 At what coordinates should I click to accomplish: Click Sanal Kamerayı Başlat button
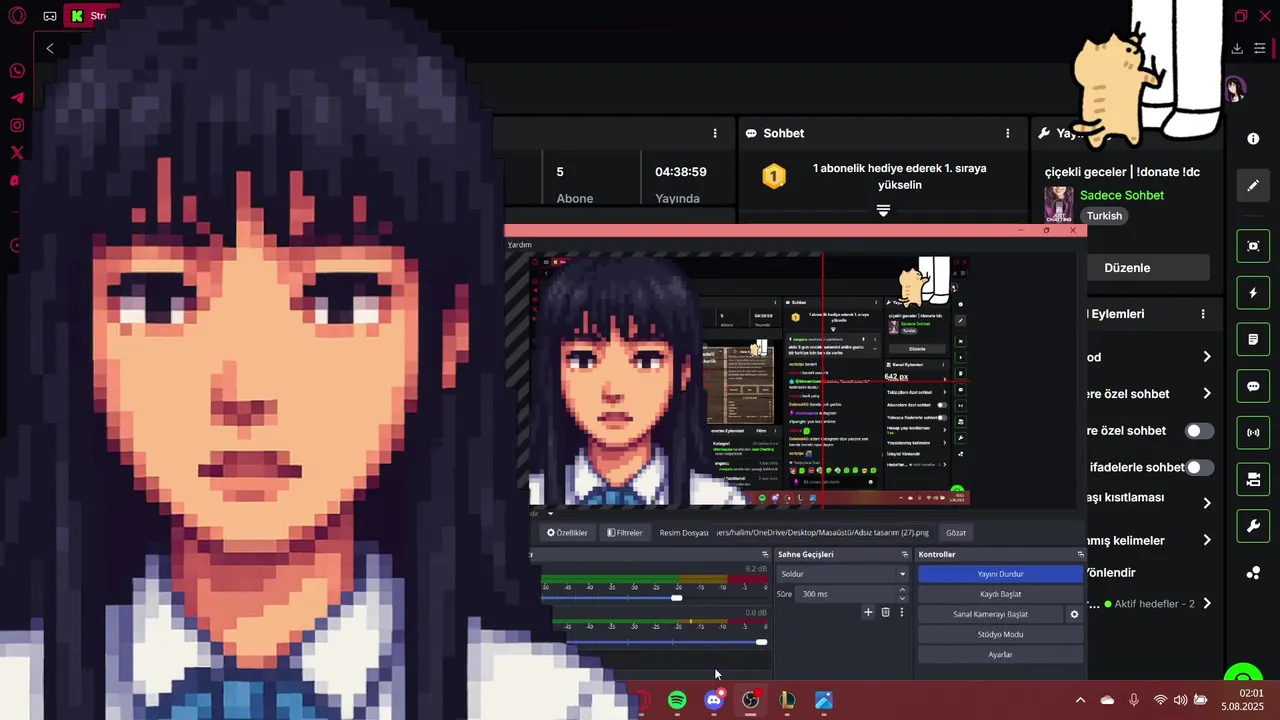(990, 614)
